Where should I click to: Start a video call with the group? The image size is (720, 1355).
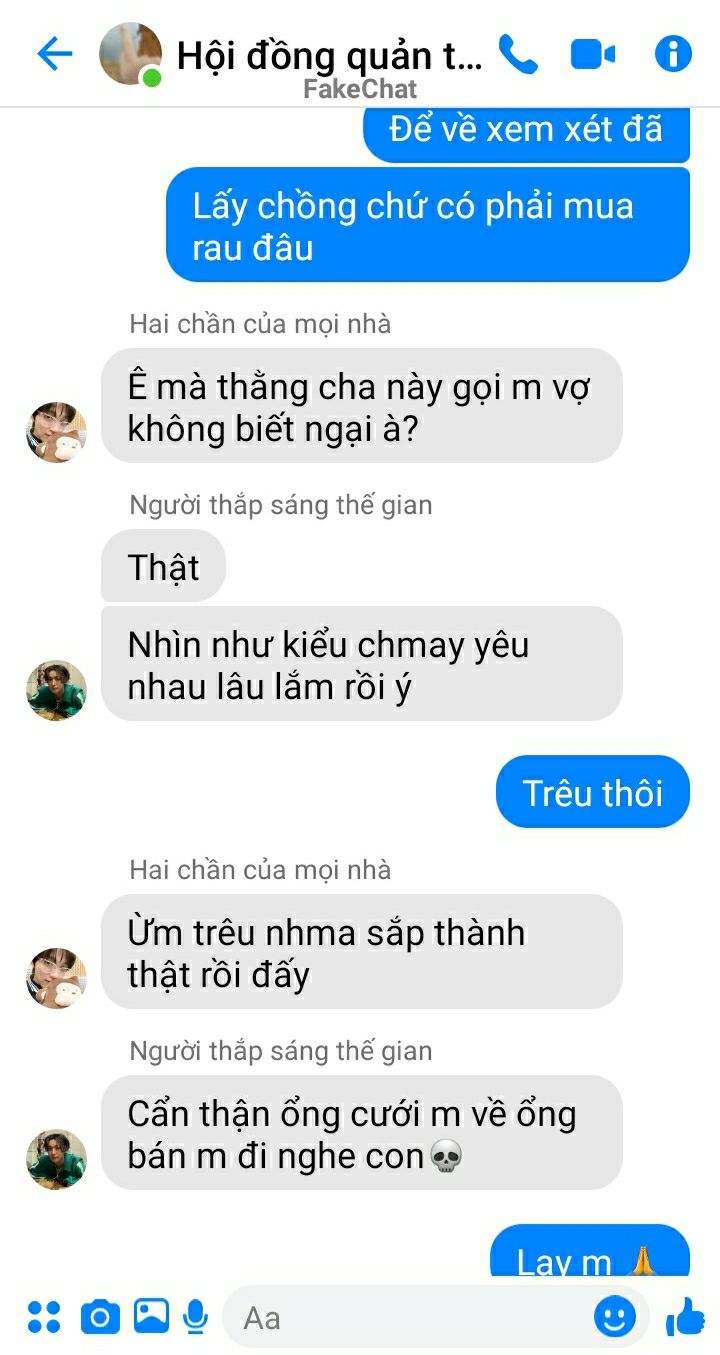(593, 54)
